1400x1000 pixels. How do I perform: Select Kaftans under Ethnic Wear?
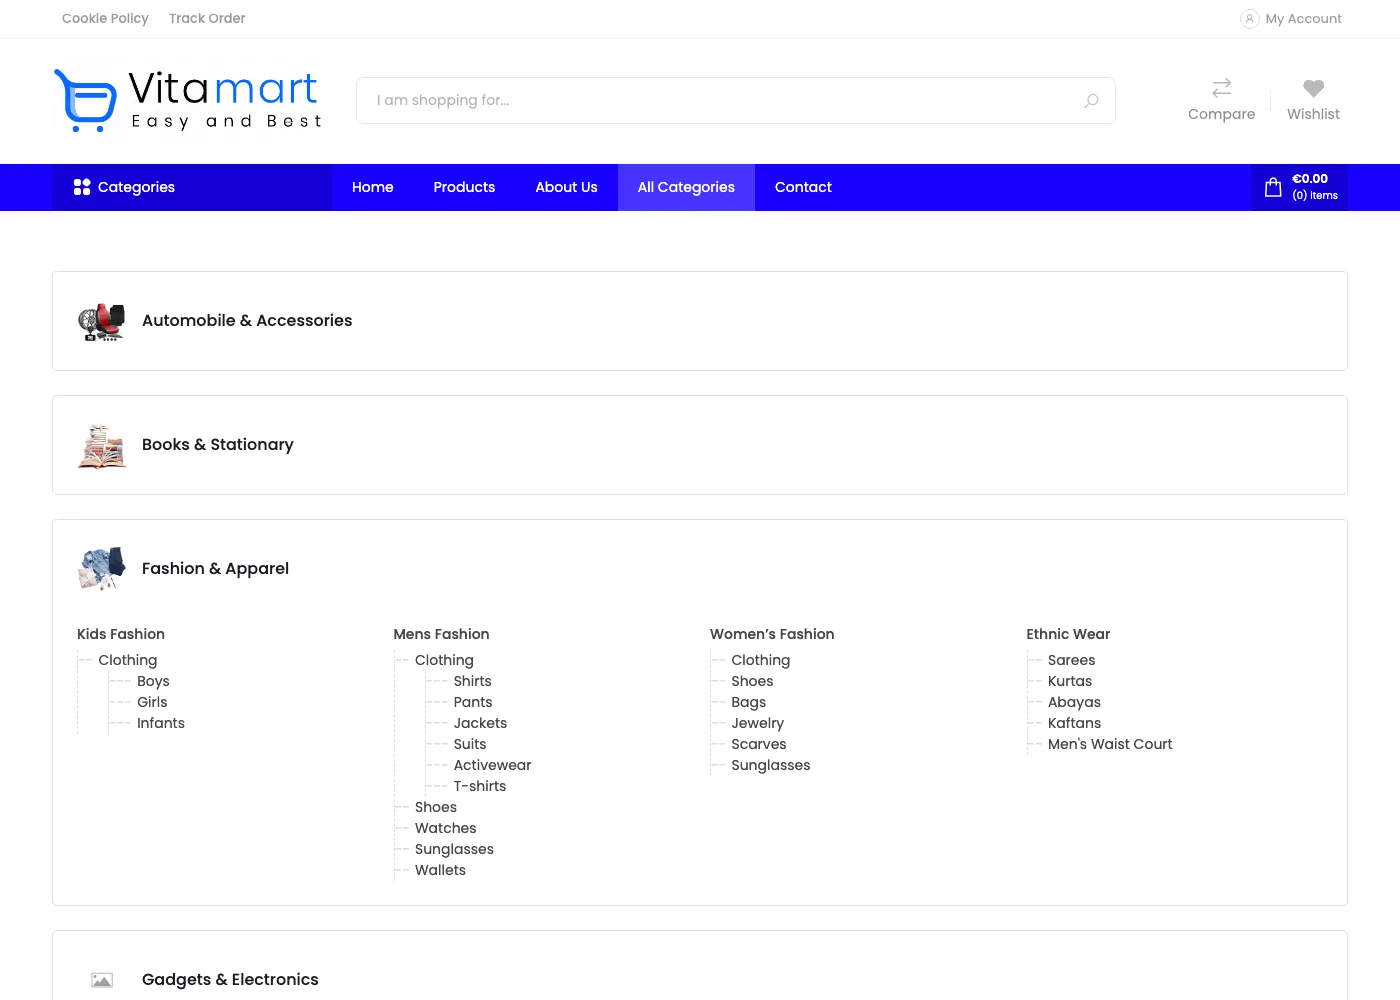click(x=1074, y=723)
